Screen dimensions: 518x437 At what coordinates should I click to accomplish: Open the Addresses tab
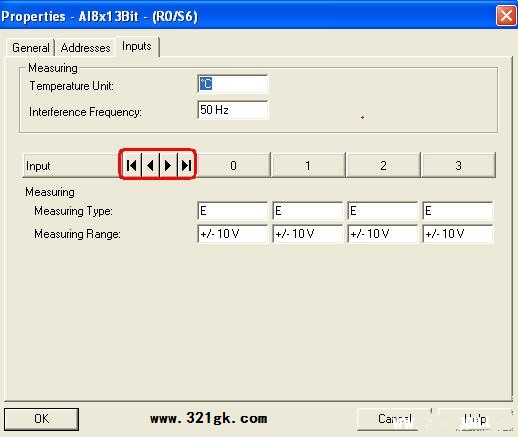point(85,48)
